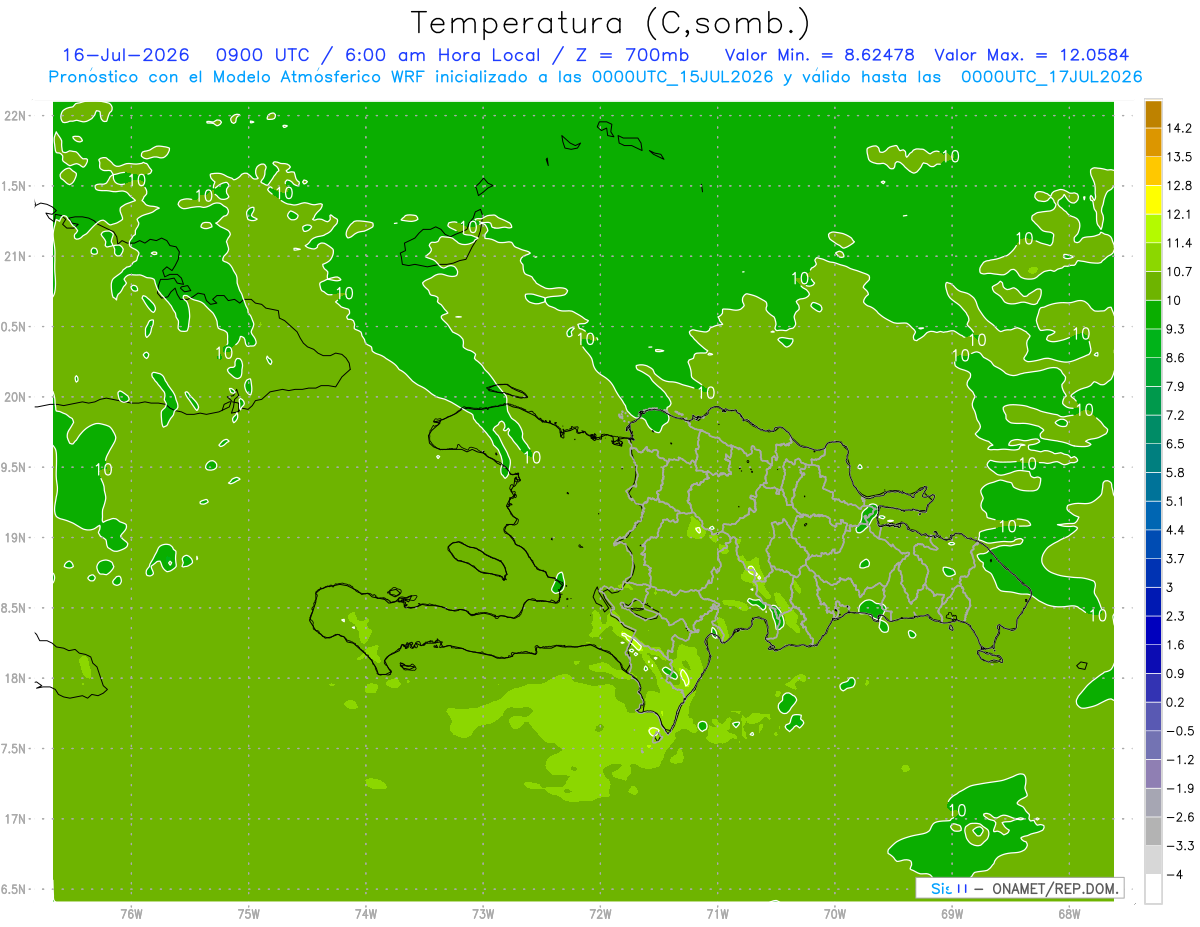Click the colorbar value "-0.5"
The height and width of the screenshot is (927, 1200).
point(1179,731)
